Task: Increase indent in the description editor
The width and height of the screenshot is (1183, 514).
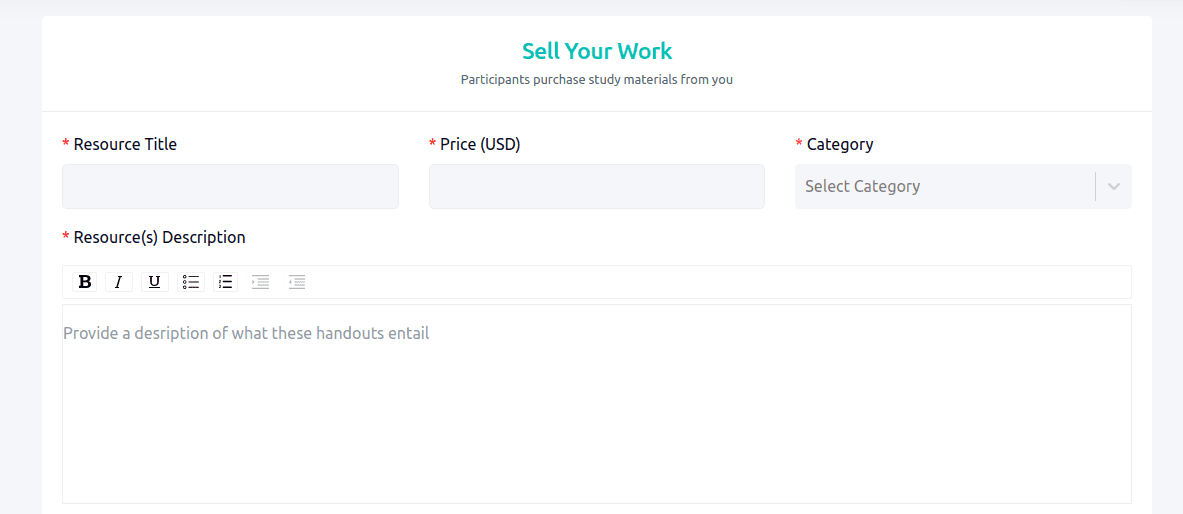Action: coord(260,282)
